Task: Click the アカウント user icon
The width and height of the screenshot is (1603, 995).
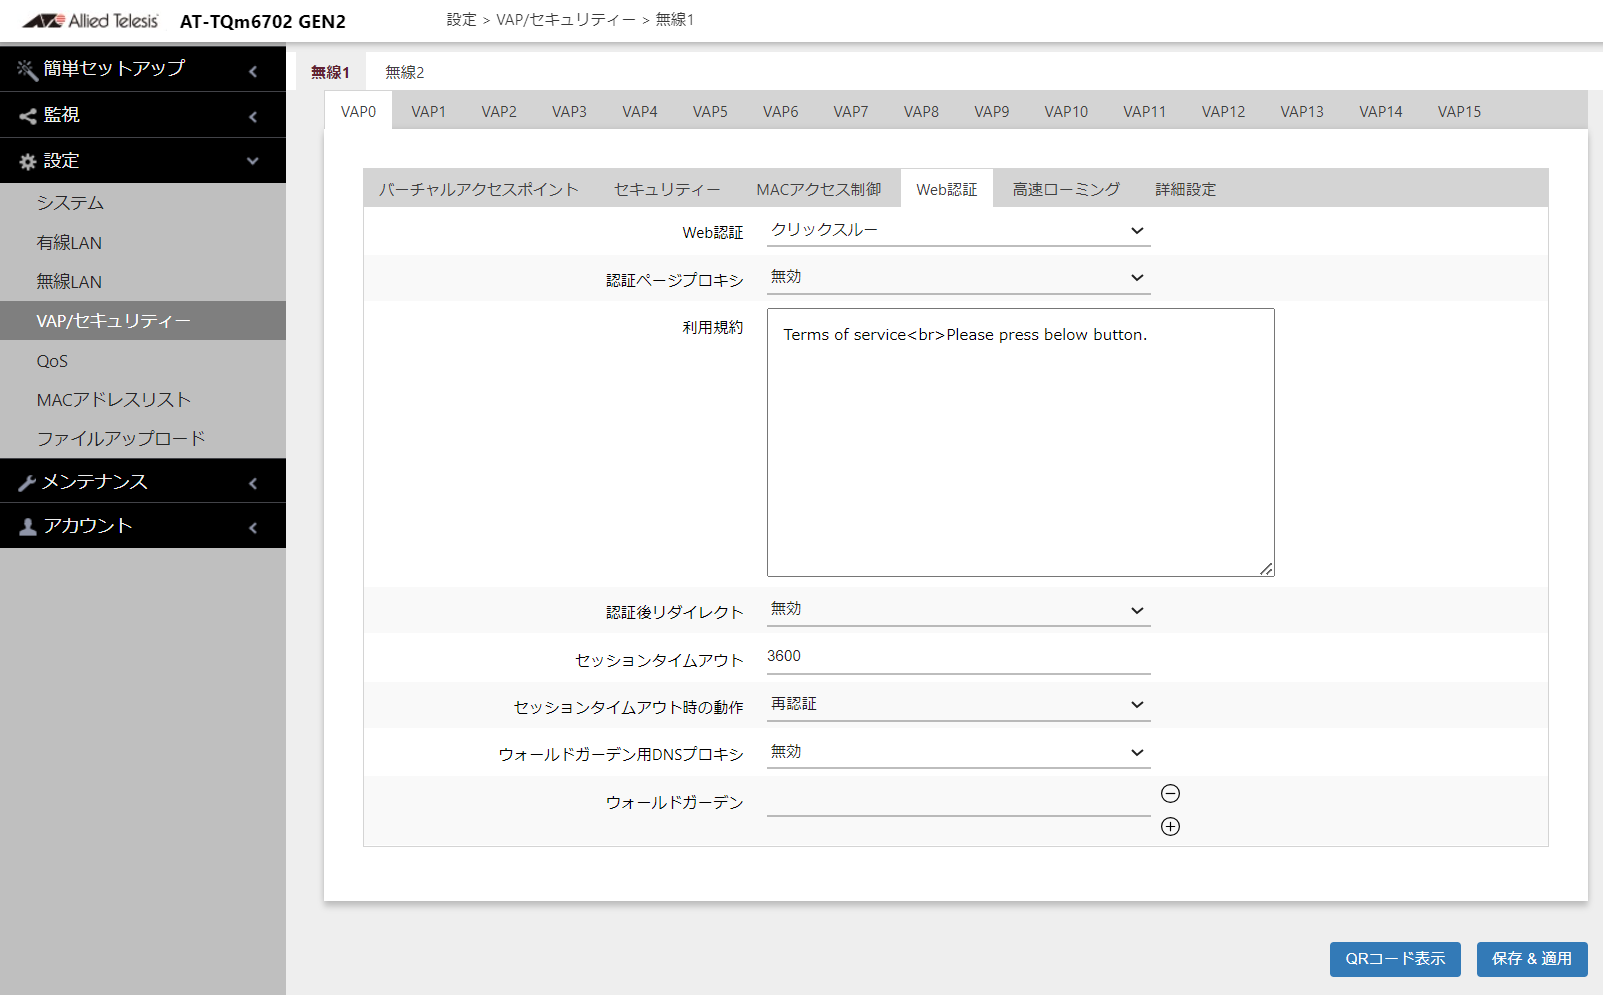Action: point(26,525)
